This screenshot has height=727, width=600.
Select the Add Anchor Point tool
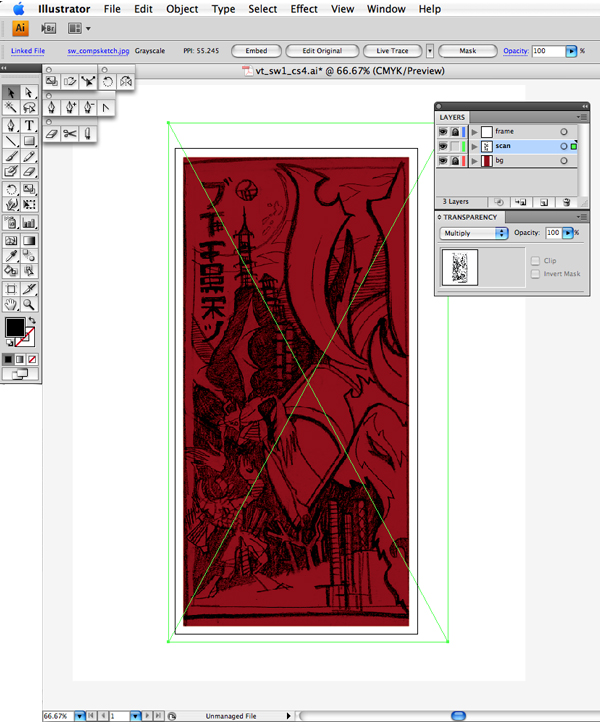click(70, 108)
